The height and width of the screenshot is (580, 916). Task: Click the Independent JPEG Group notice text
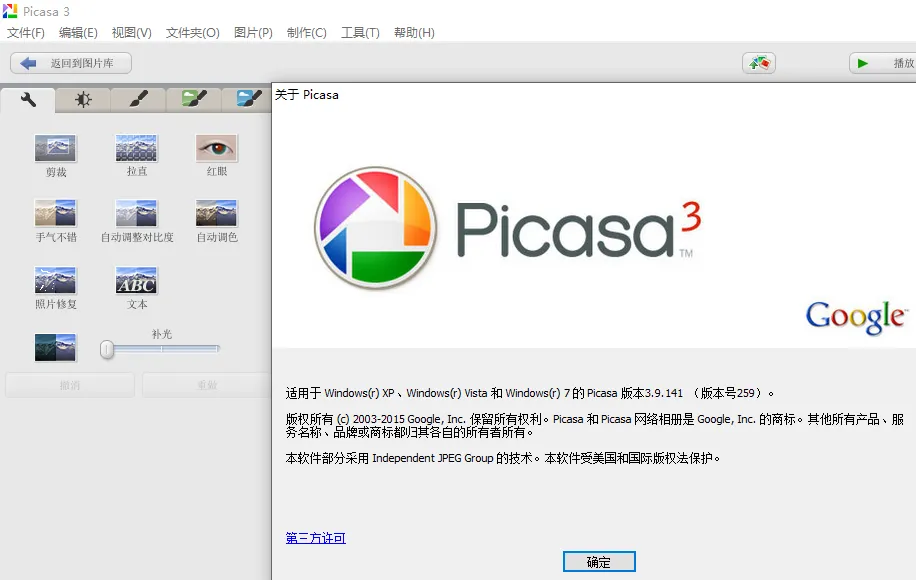point(503,459)
